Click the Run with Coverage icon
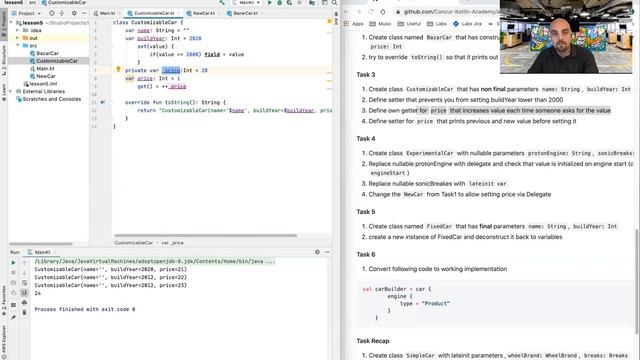 [289, 2]
